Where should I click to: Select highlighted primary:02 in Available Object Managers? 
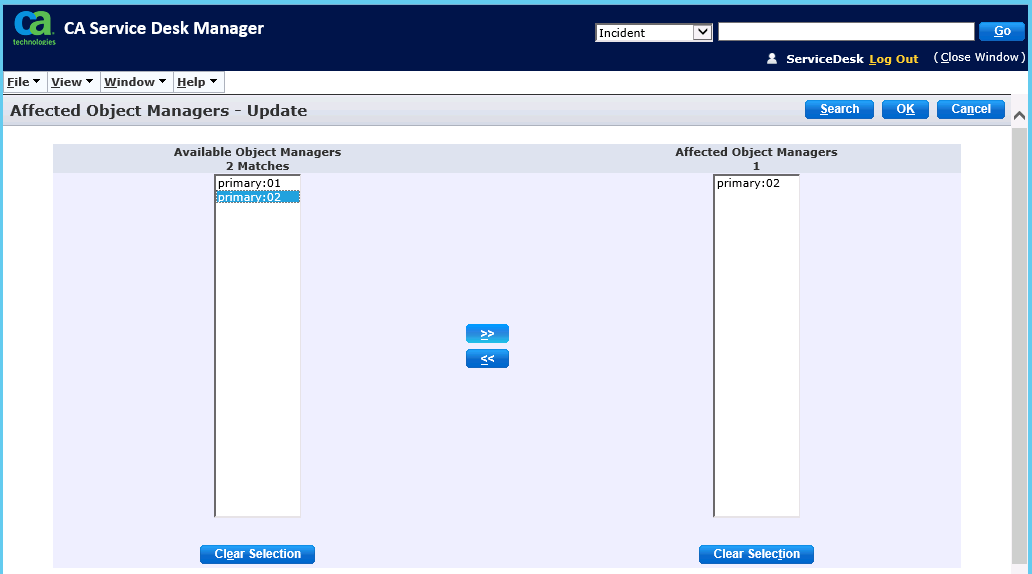(x=257, y=197)
